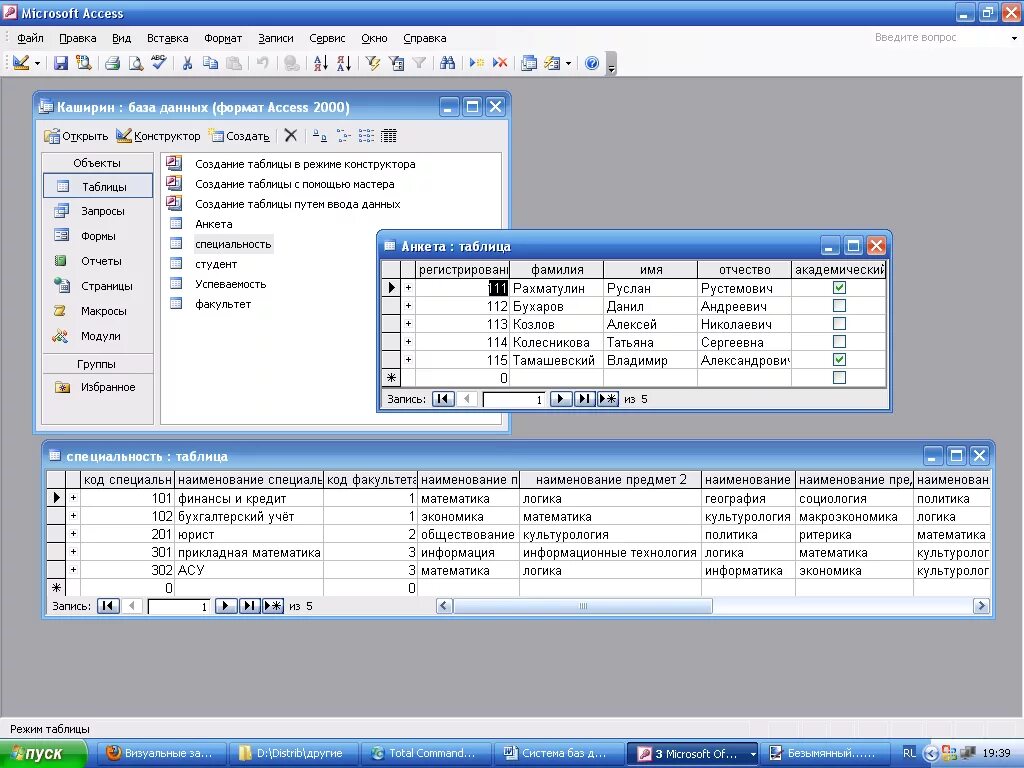Open the Вставка menu
Image resolution: width=1024 pixels, height=768 pixels.
point(167,38)
